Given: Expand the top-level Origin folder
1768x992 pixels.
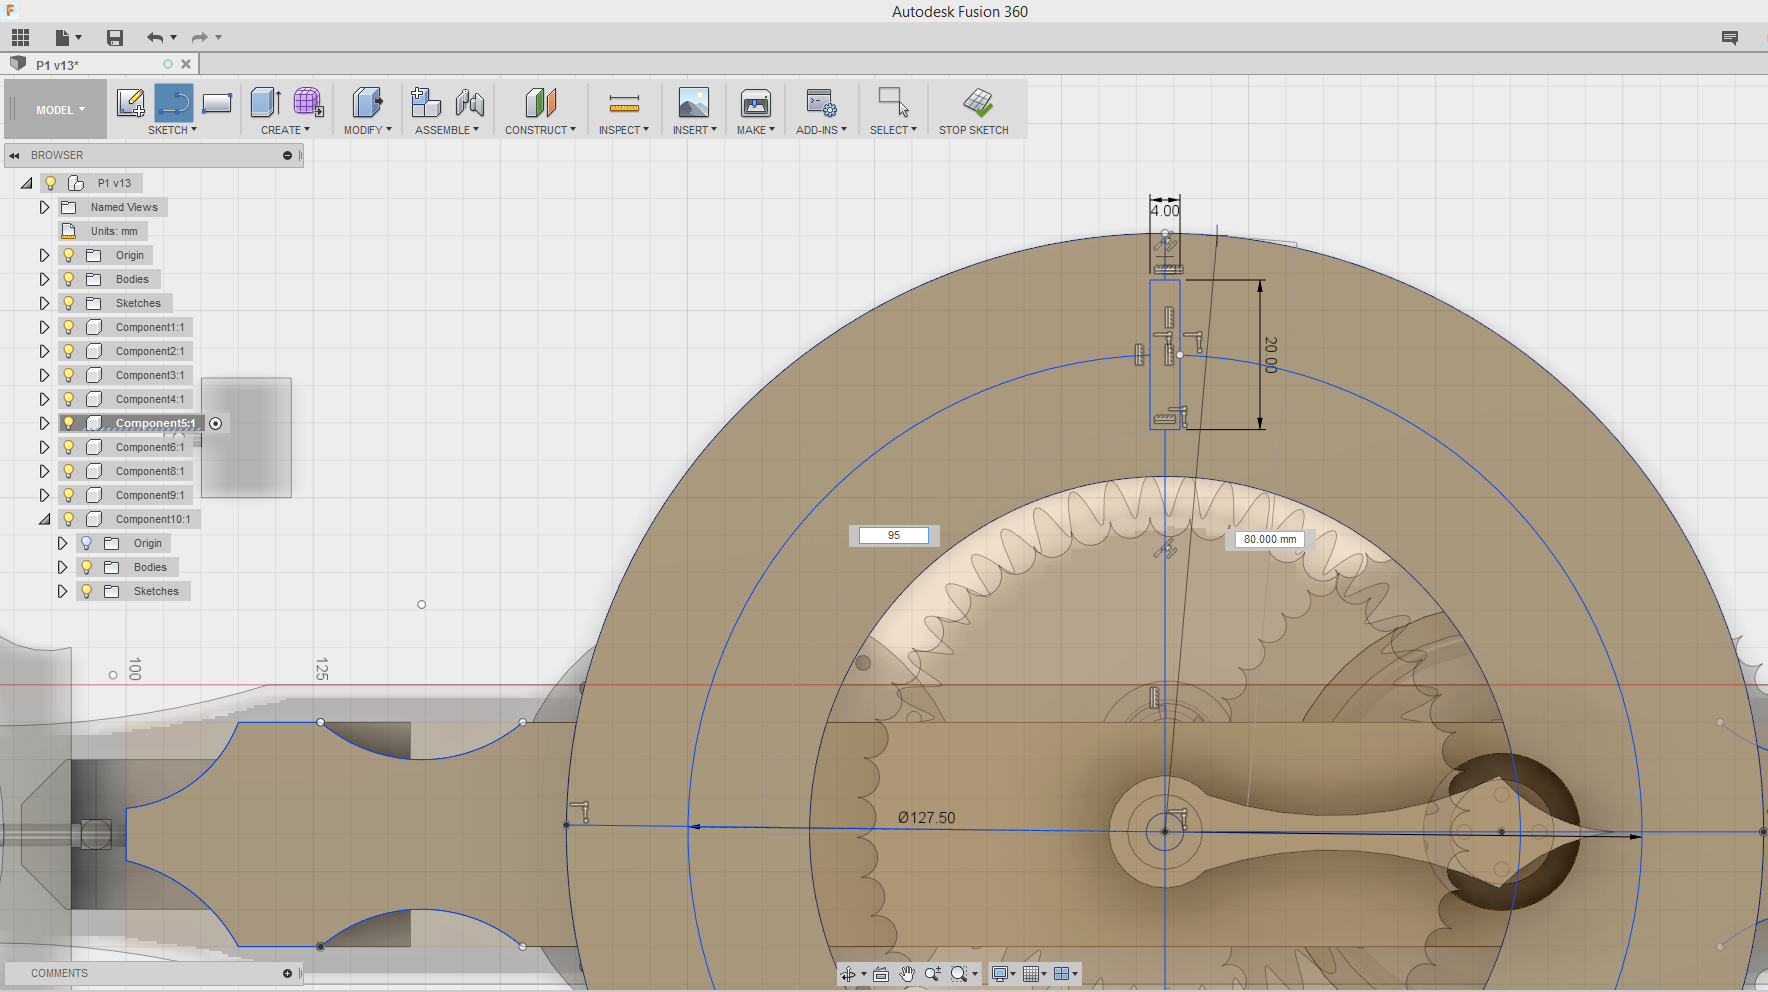Looking at the screenshot, I should pyautogui.click(x=44, y=255).
